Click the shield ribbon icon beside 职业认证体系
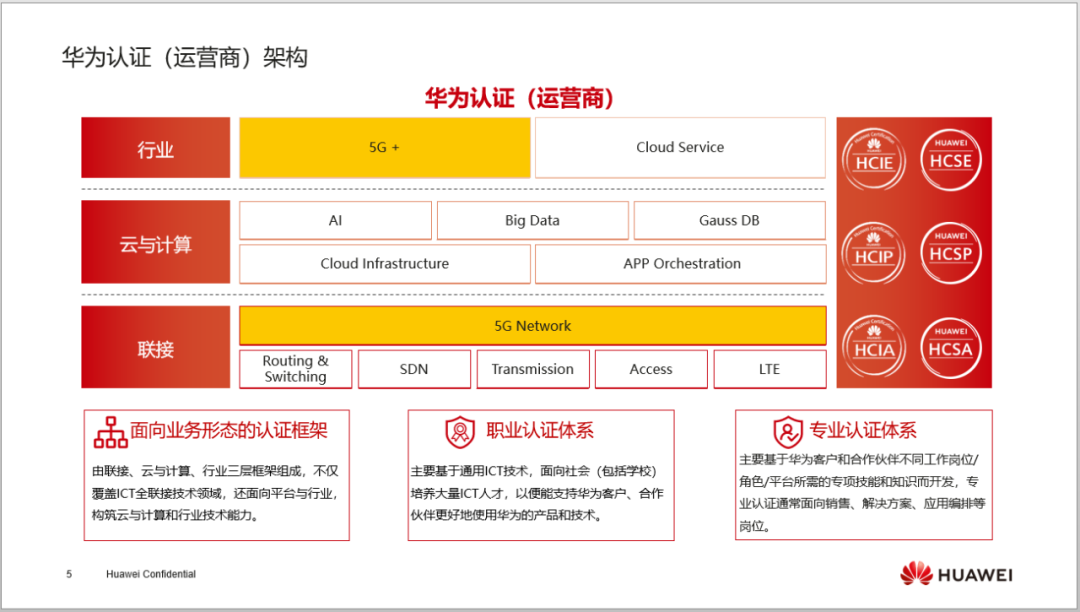 point(460,432)
